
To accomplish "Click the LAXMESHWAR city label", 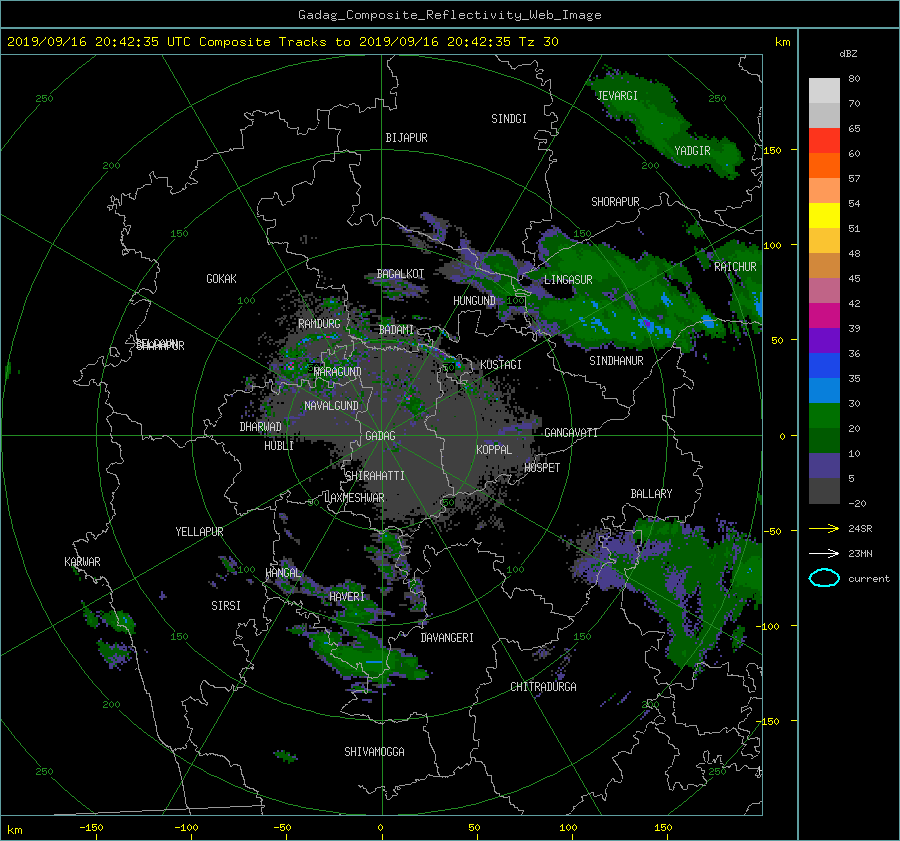I will (x=354, y=498).
